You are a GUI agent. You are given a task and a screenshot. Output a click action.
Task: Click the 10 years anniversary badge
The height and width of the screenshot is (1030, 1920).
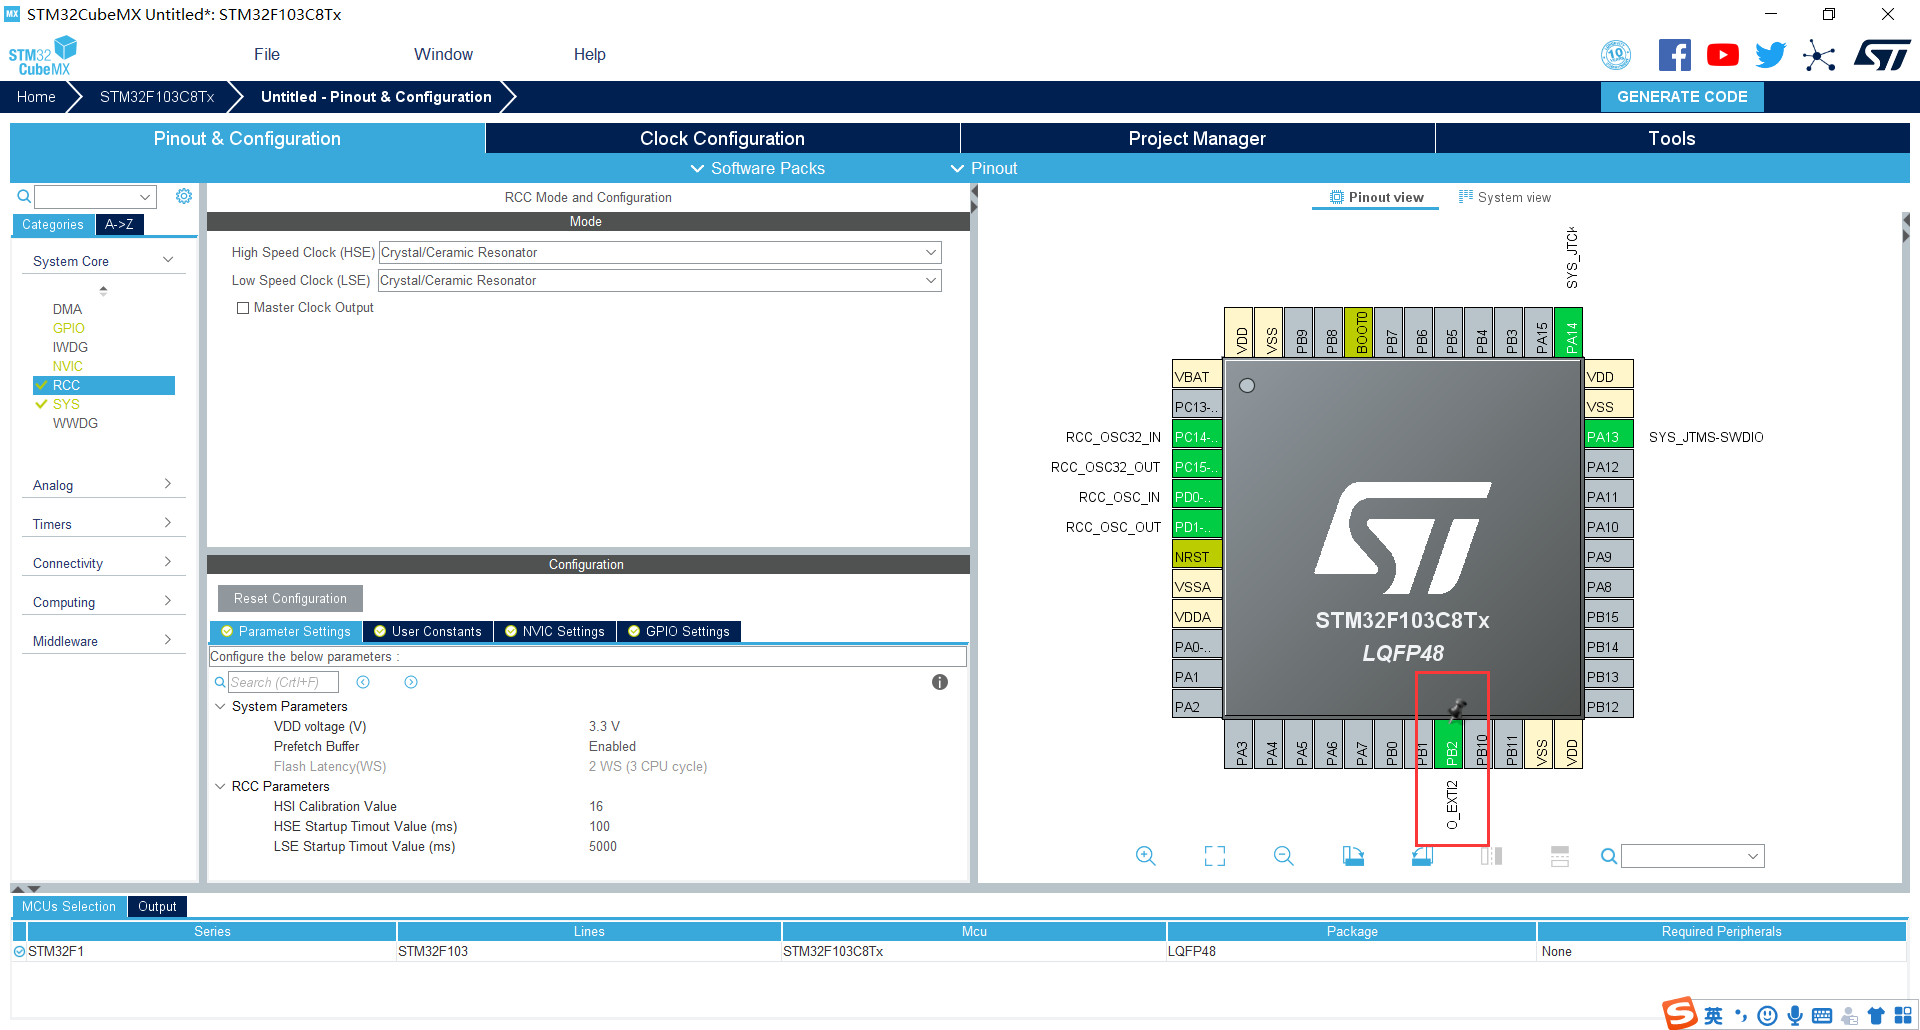(x=1616, y=55)
